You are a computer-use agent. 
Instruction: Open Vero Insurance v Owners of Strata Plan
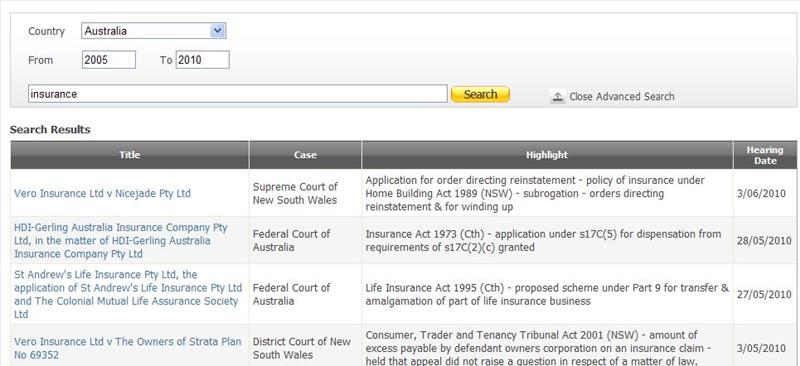[128, 348]
